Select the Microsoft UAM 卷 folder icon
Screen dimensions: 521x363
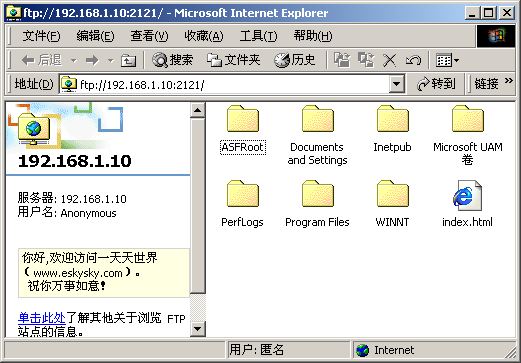coord(468,119)
